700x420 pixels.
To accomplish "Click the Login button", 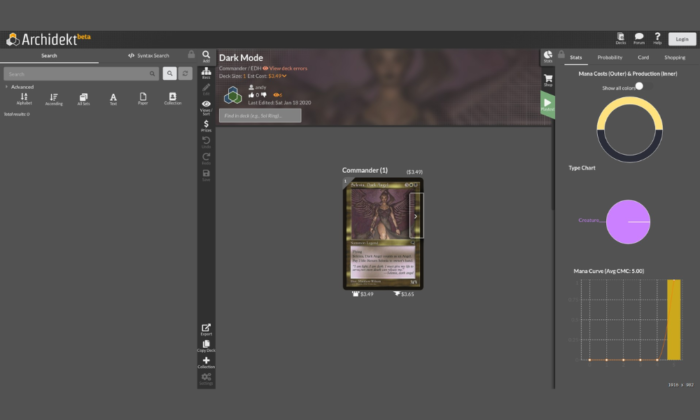I will tap(682, 39).
